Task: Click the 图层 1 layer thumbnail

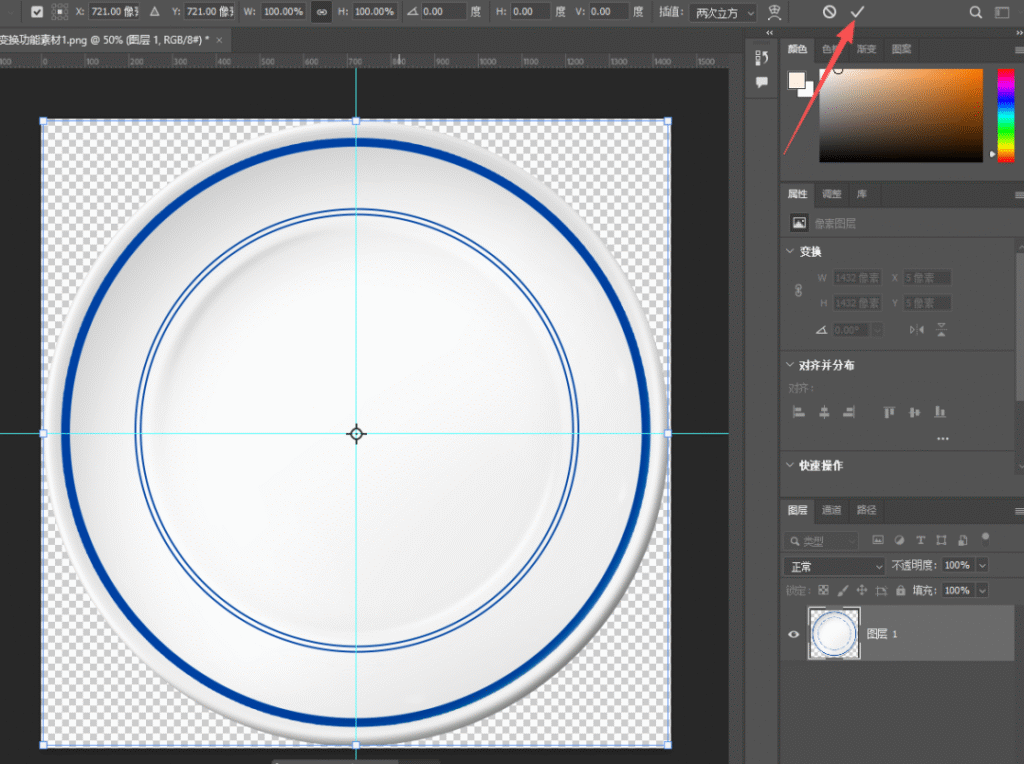Action: point(834,633)
